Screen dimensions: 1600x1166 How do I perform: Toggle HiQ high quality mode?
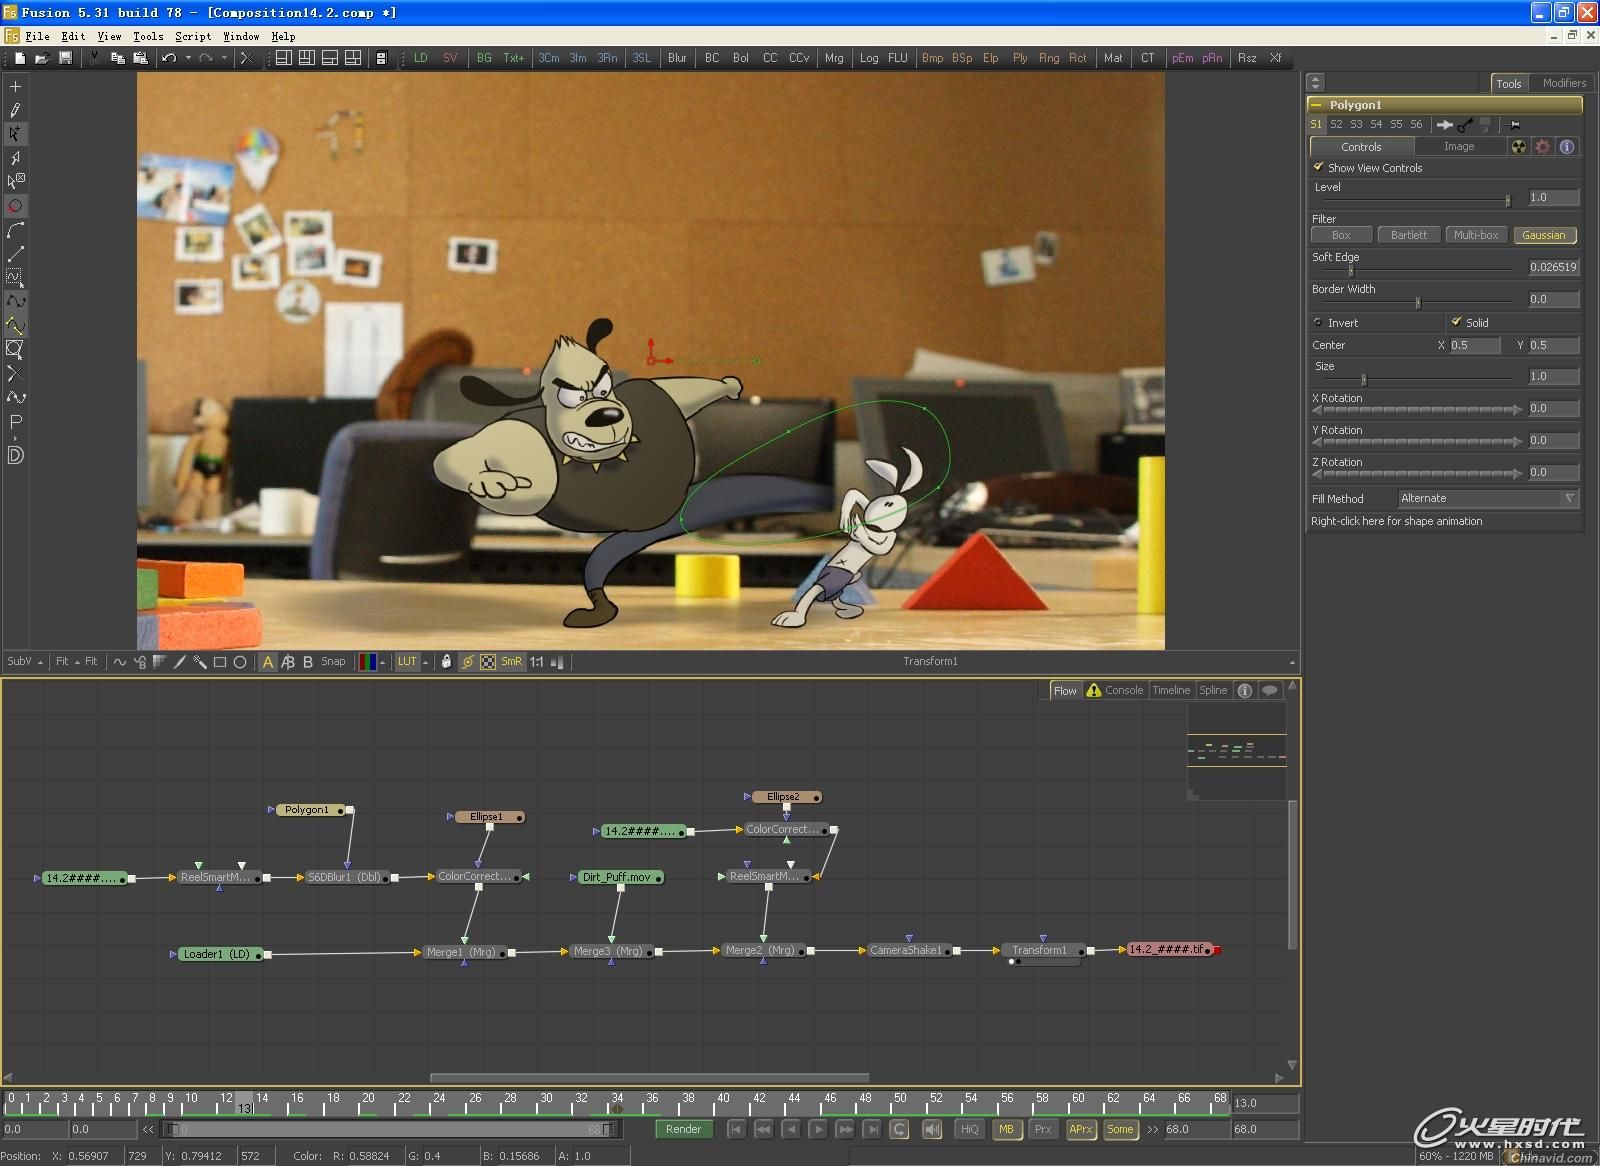coord(969,1129)
